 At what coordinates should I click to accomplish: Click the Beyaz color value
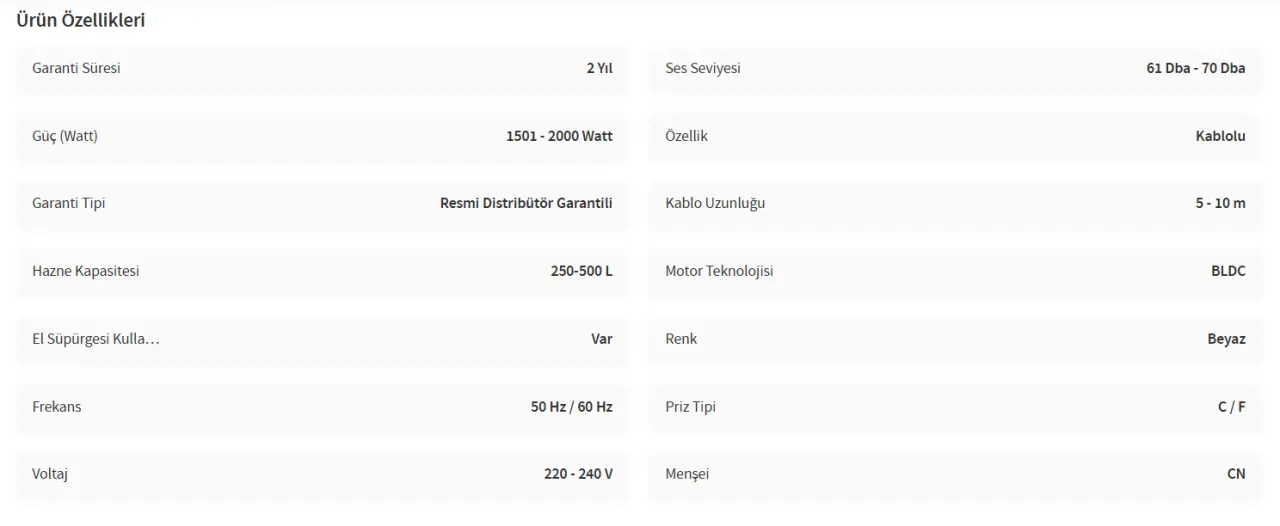click(x=1226, y=339)
